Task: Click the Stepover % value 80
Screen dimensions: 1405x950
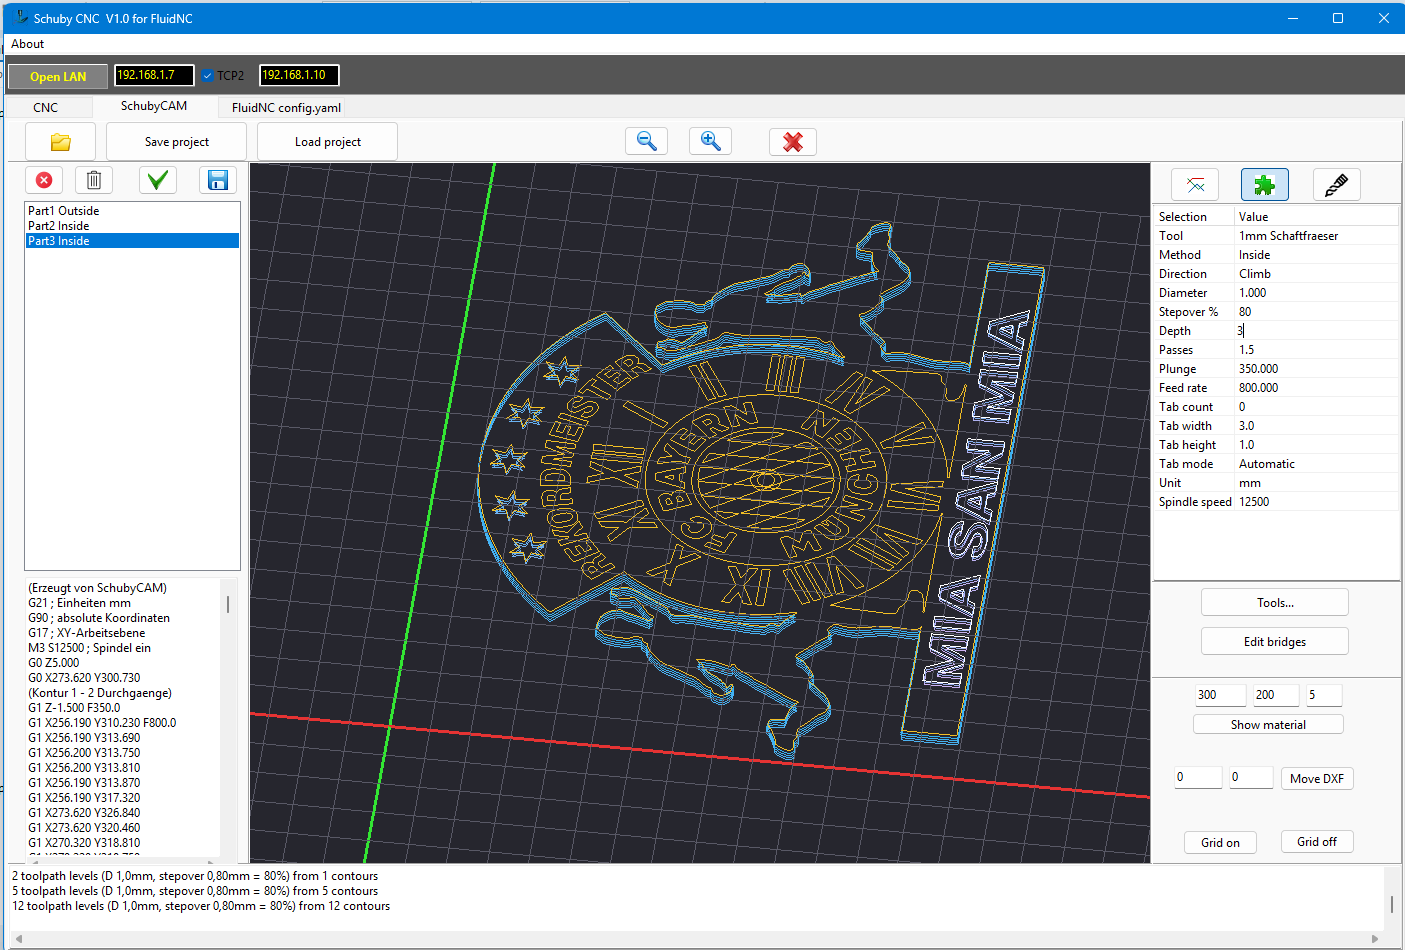Action: pos(1316,312)
